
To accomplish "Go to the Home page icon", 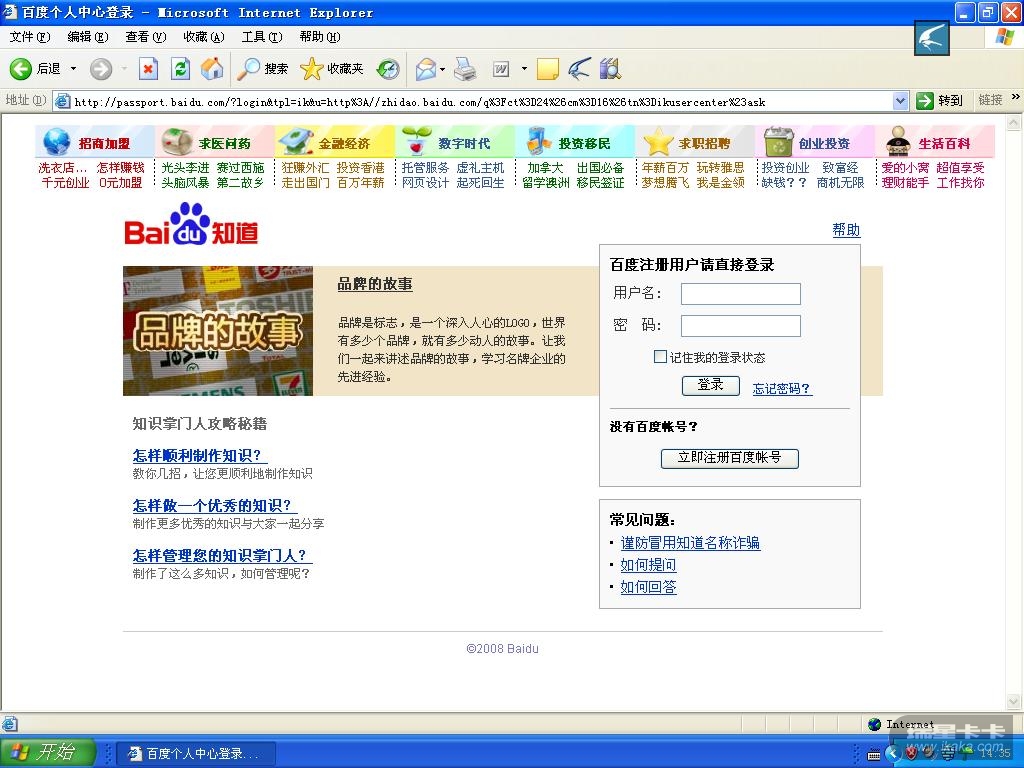I will coord(212,69).
